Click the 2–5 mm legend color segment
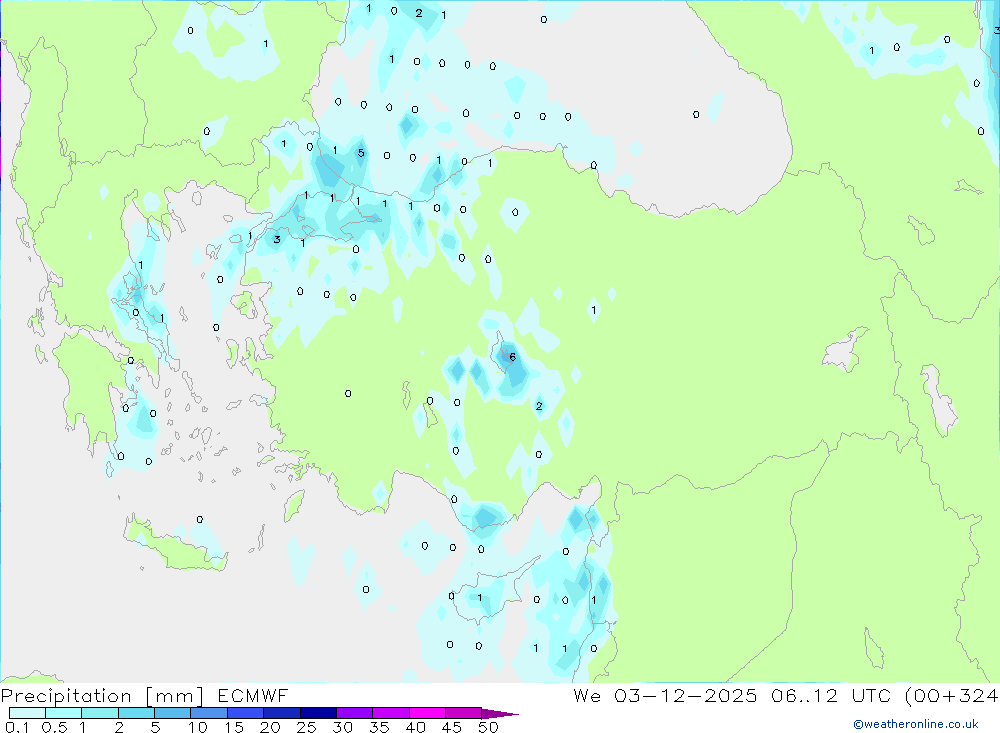1000x733 pixels. tap(136, 713)
